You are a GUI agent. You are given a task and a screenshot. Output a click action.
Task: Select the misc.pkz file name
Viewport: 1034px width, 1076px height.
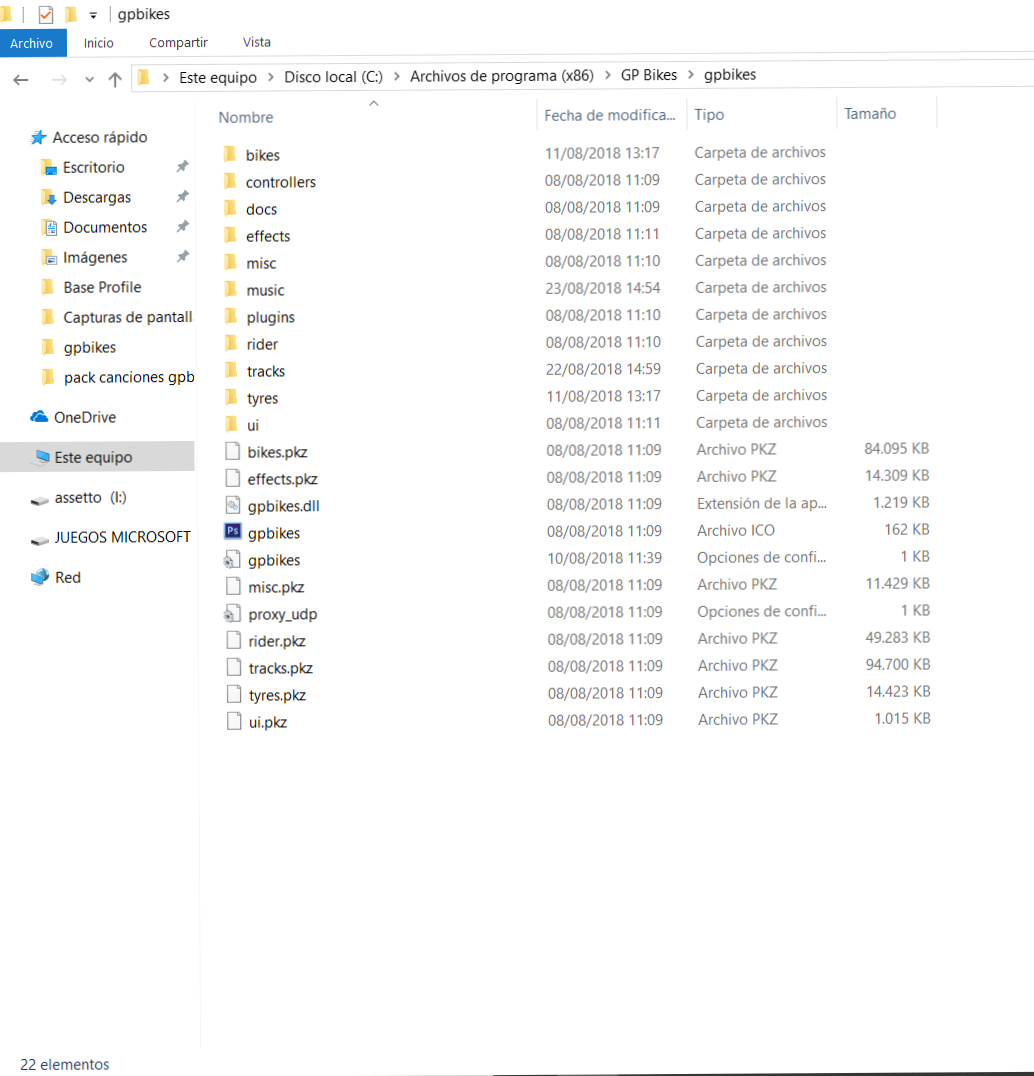276,587
